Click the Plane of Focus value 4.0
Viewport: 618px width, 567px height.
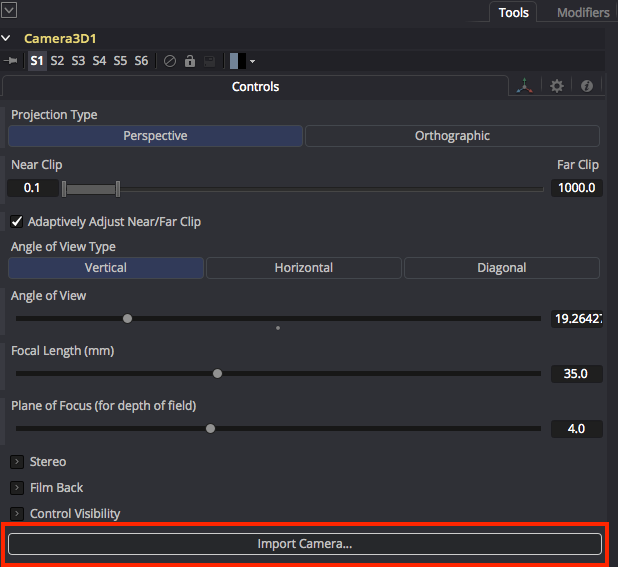pyautogui.click(x=577, y=429)
